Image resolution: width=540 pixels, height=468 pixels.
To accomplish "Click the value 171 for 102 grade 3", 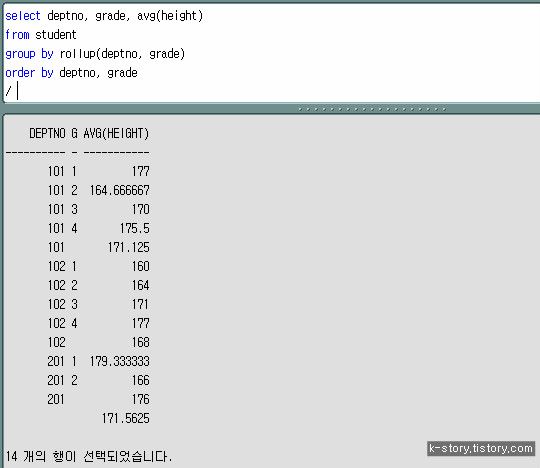I will 140,304.
